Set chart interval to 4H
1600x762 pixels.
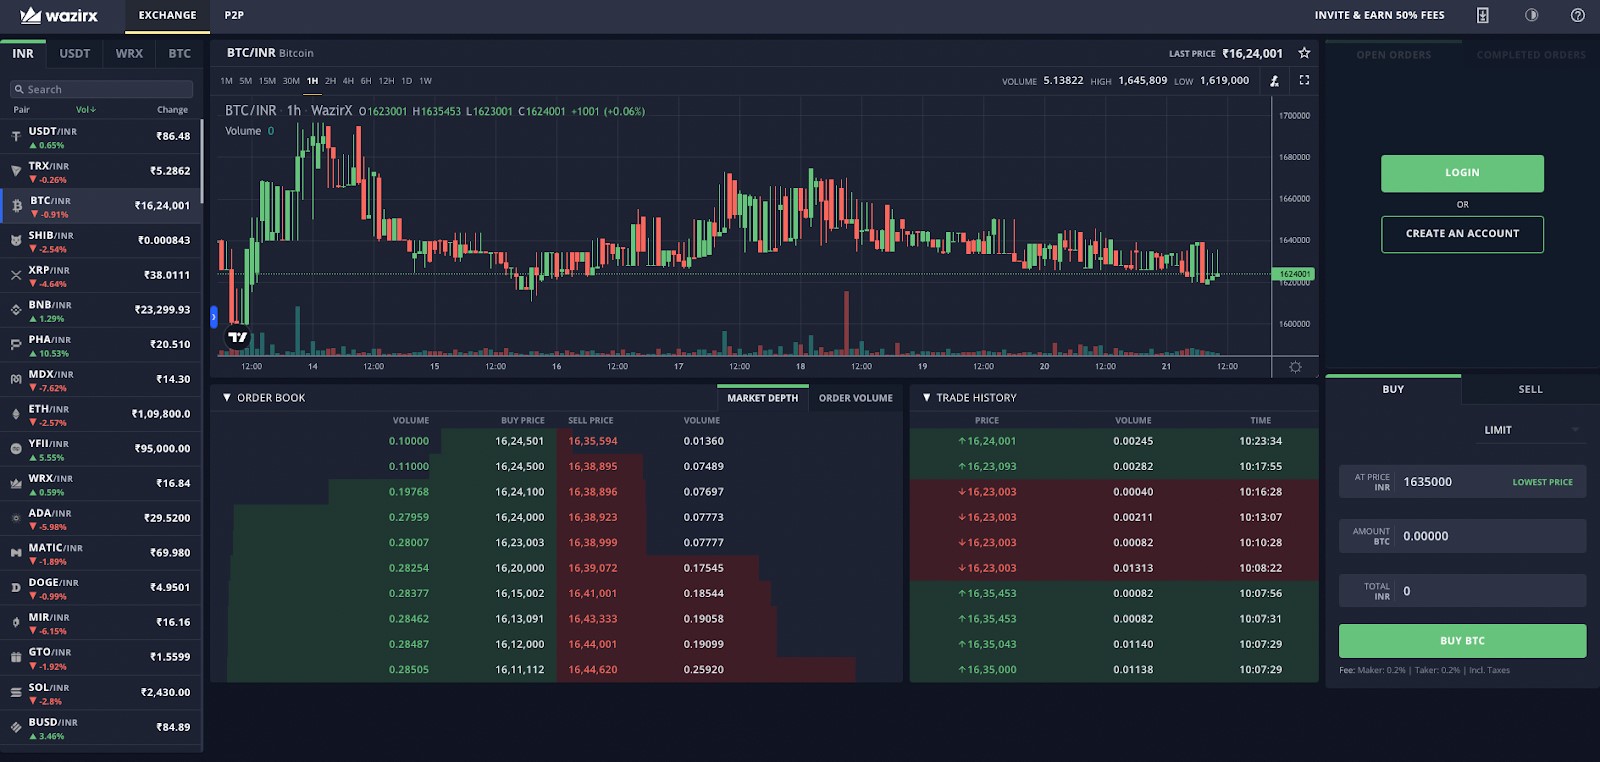348,81
